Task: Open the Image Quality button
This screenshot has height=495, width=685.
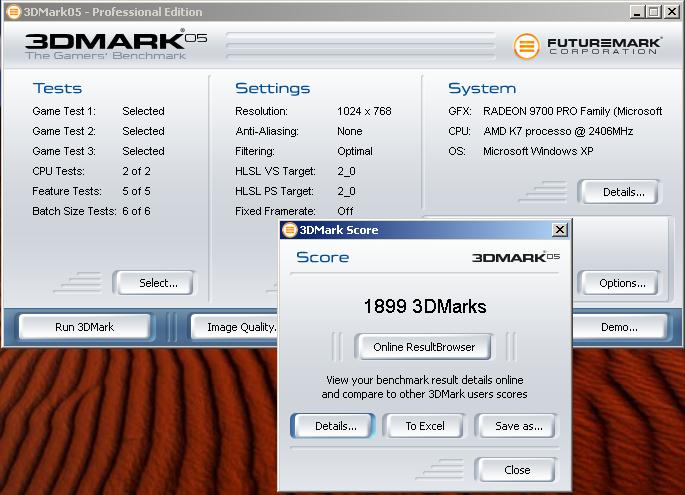Action: point(235,327)
